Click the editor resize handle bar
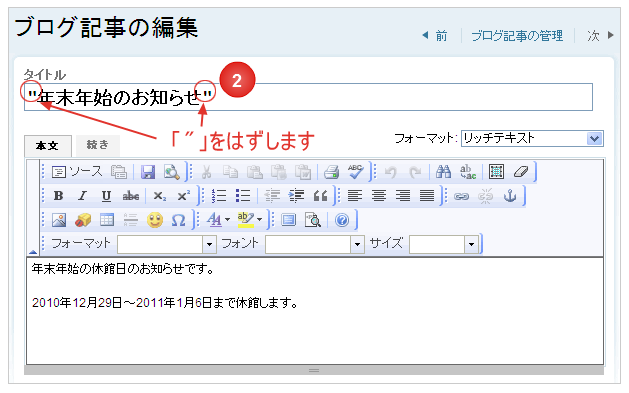 click(314, 370)
